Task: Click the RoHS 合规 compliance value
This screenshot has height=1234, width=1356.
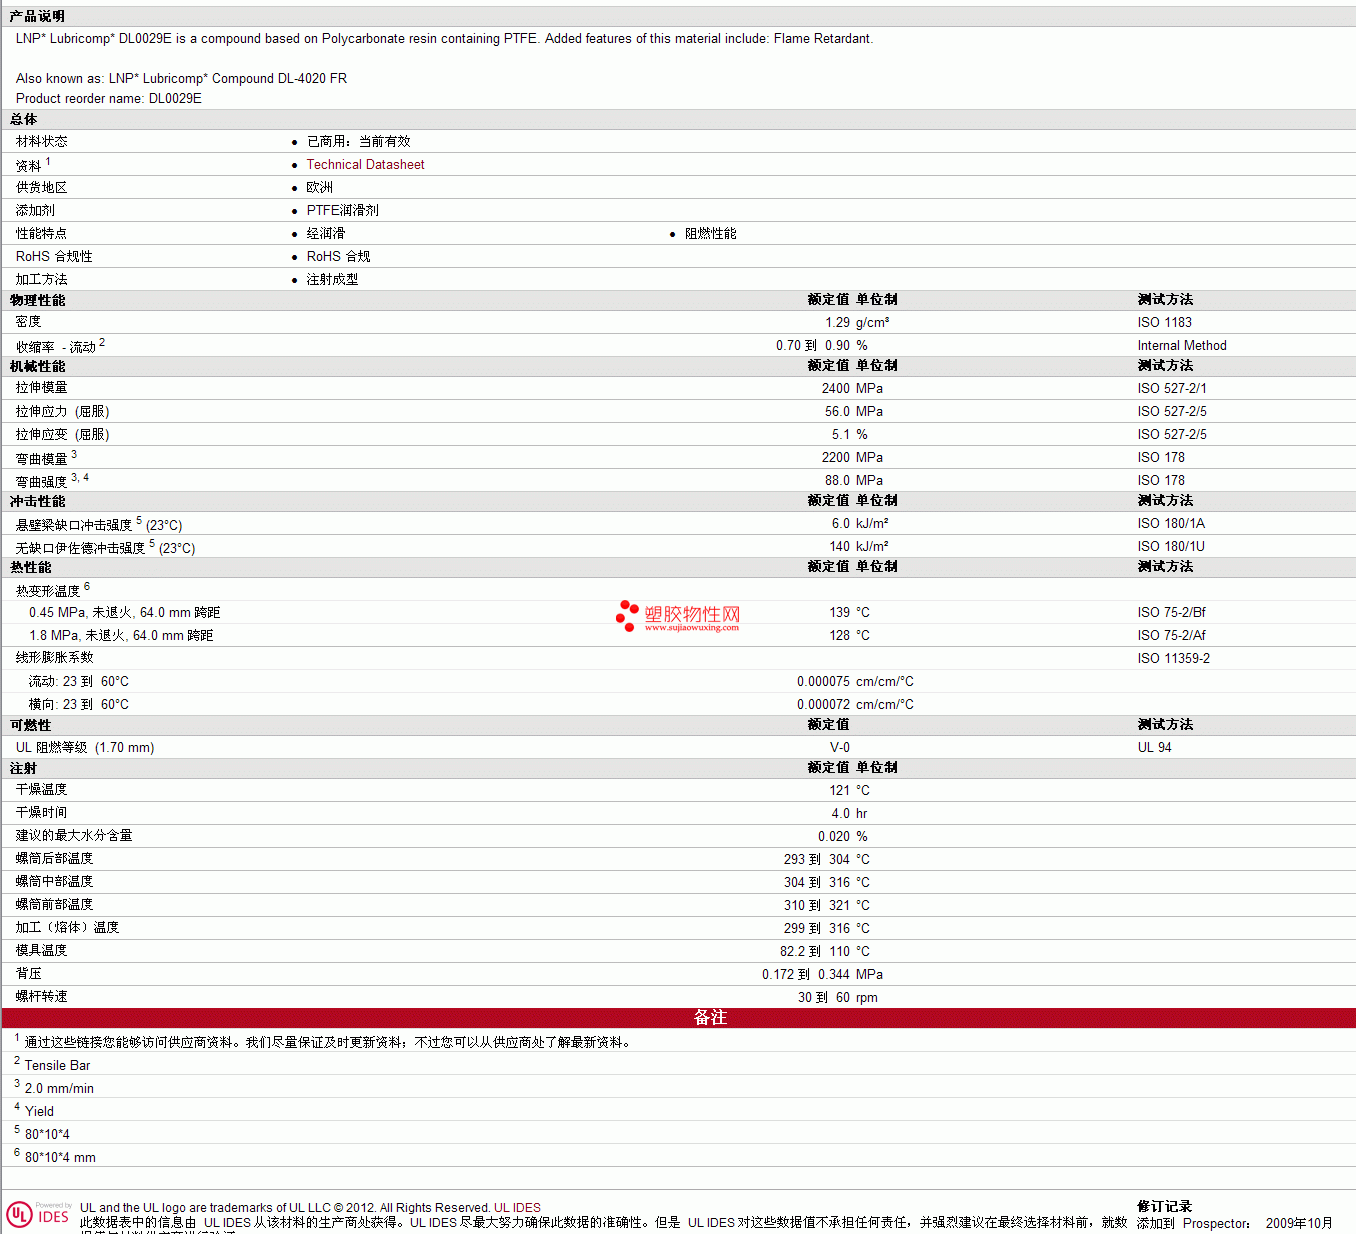Action: point(338,257)
